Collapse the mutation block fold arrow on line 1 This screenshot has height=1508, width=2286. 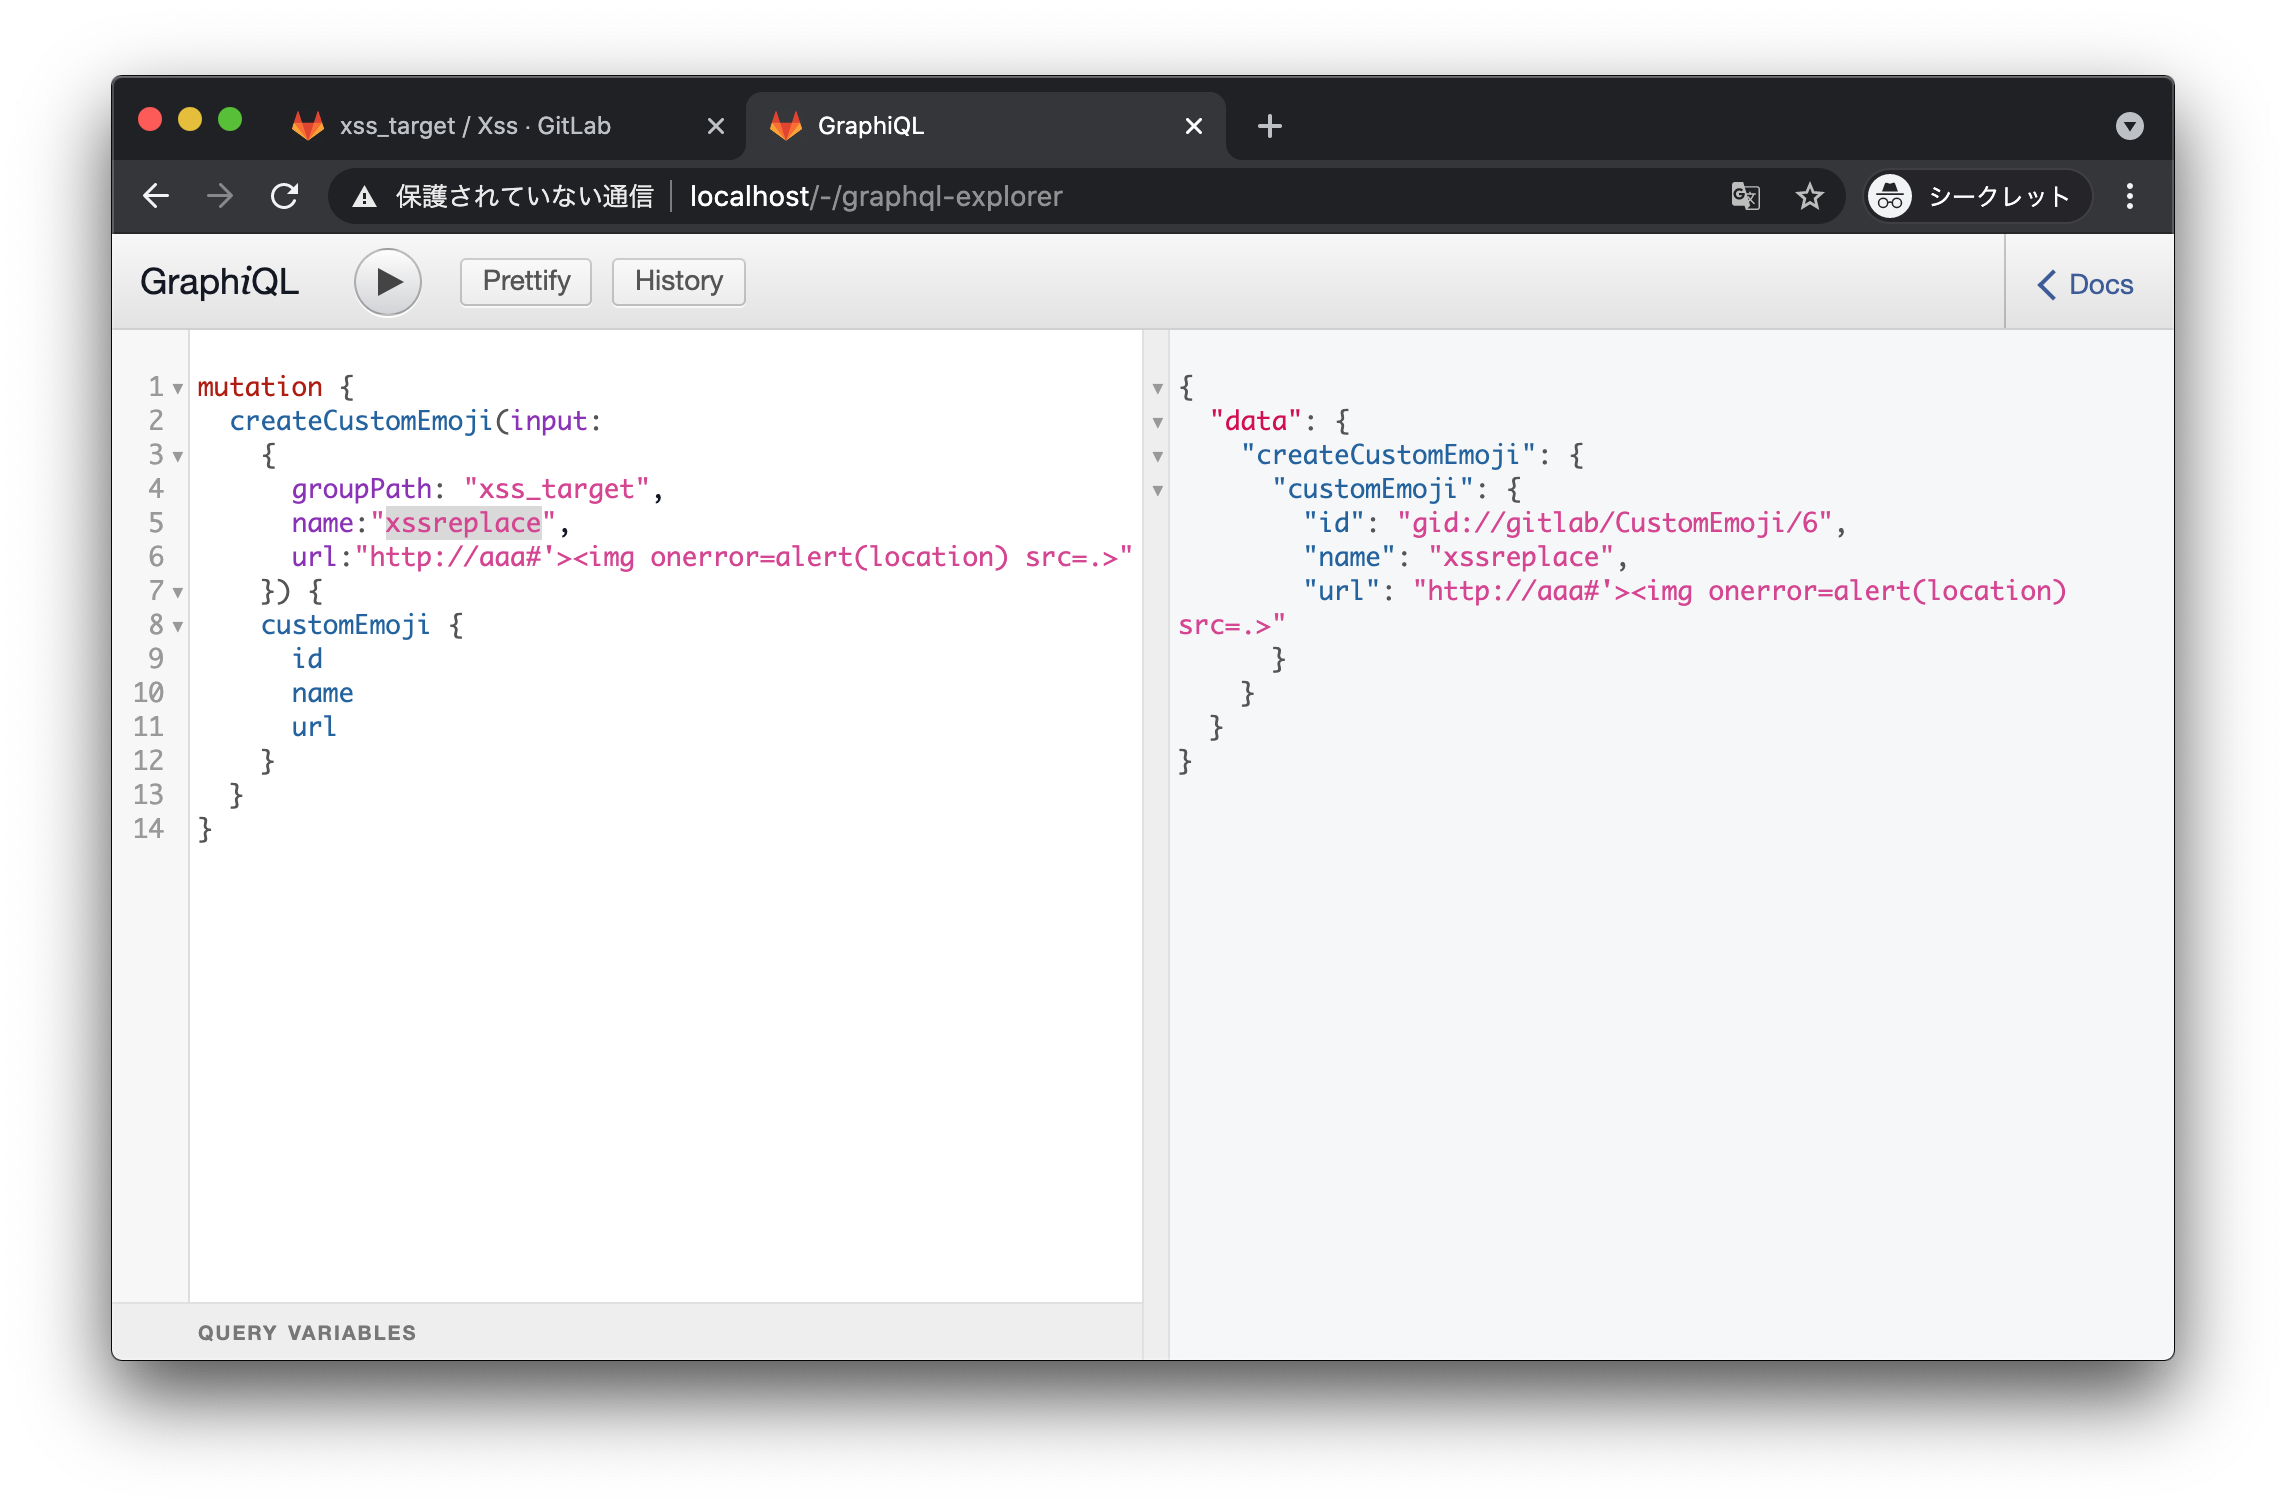tap(178, 388)
